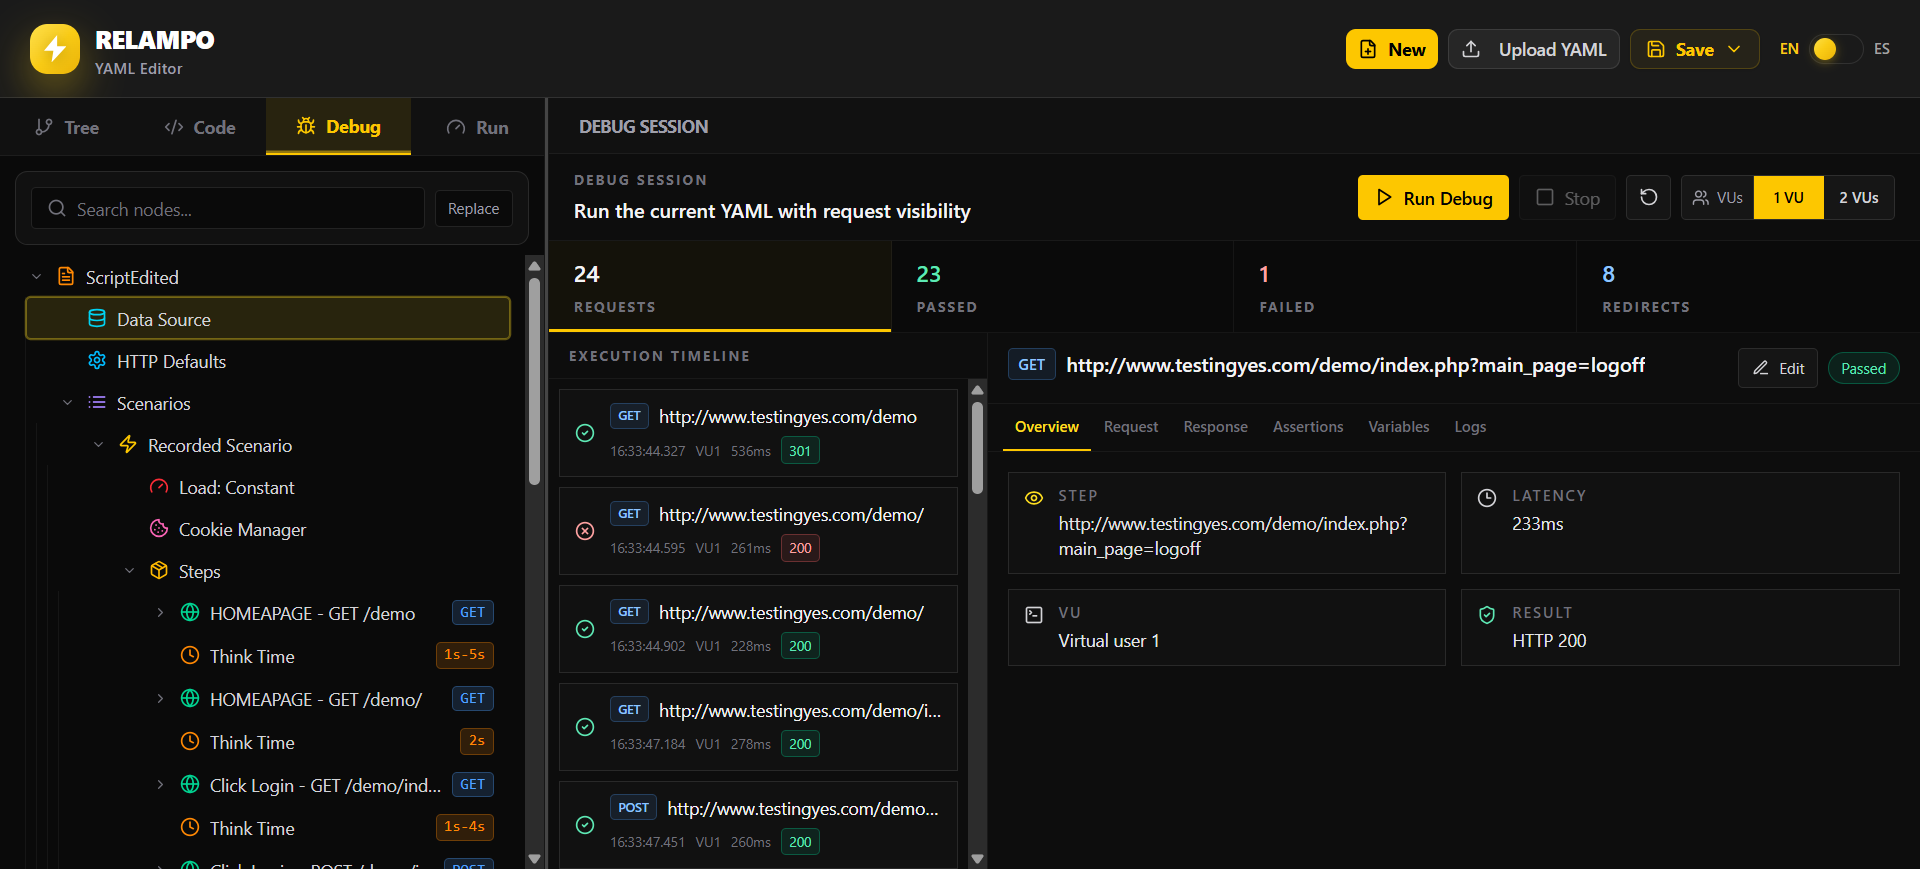Screen dimensions: 1920x869
Task: Open the Variables detail tab
Action: pos(1398,427)
